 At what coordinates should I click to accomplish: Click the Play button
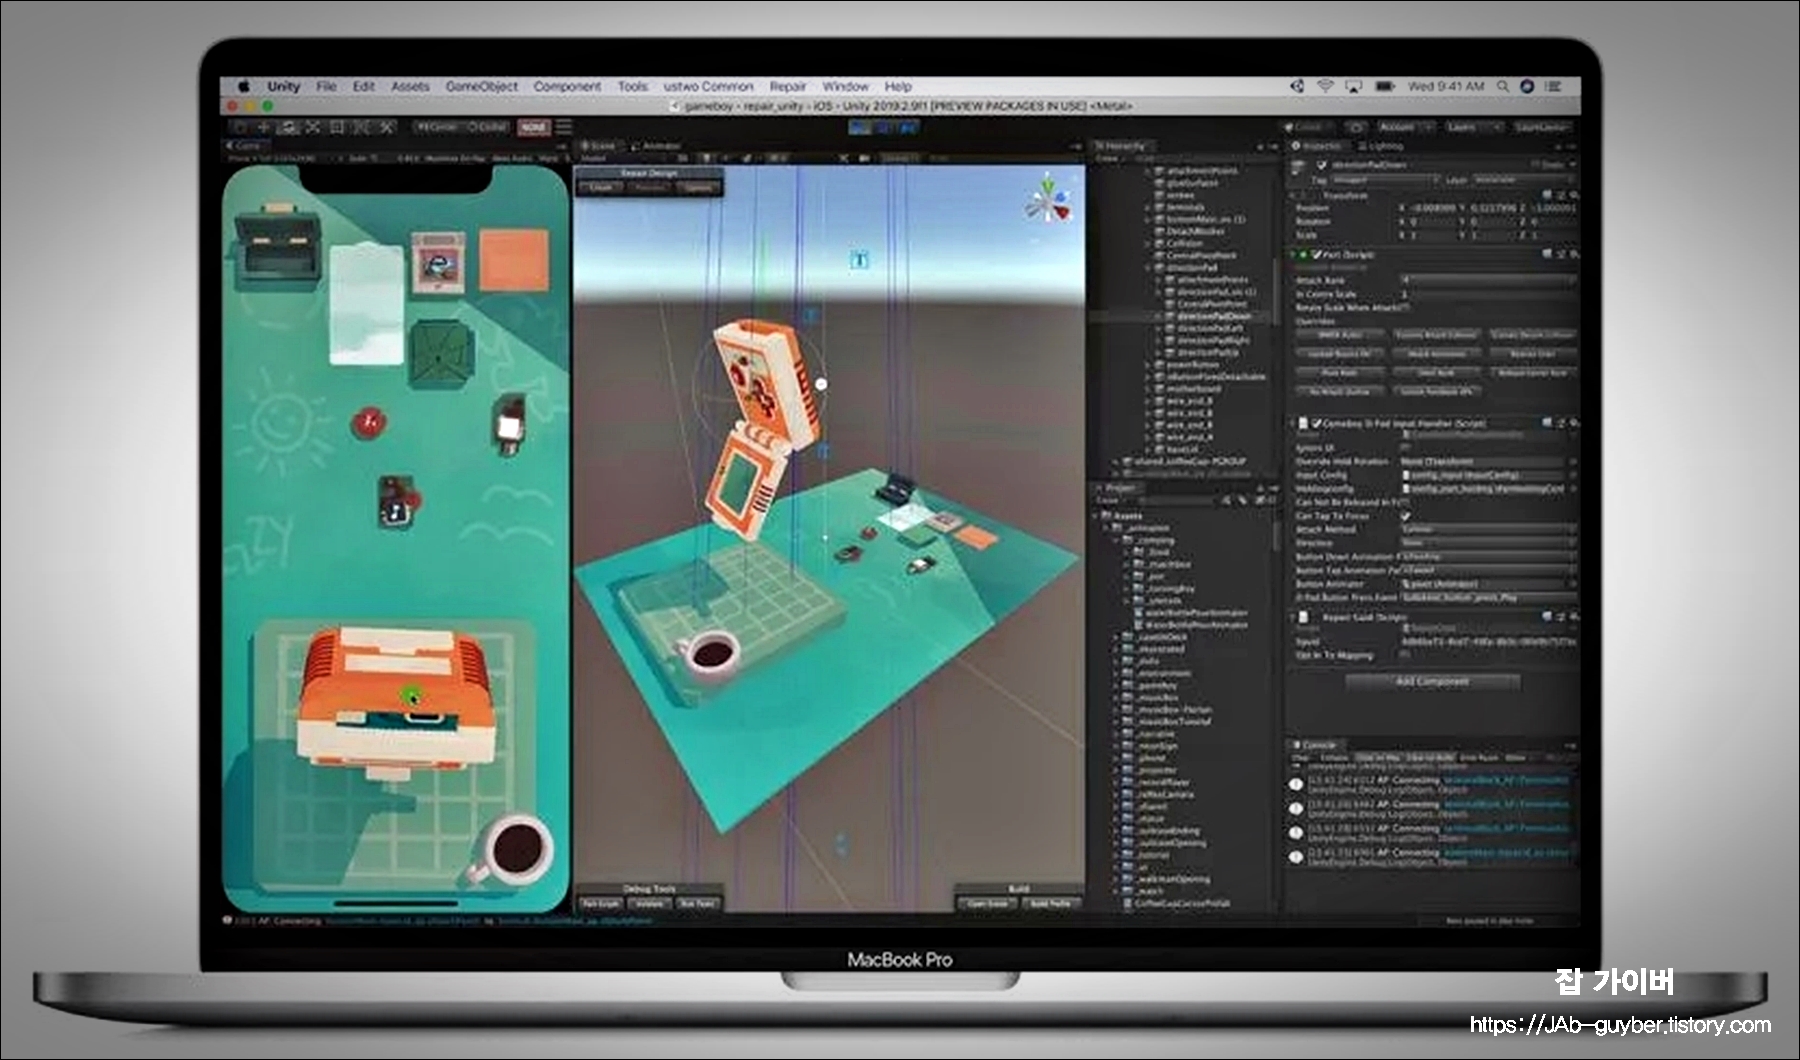860,127
